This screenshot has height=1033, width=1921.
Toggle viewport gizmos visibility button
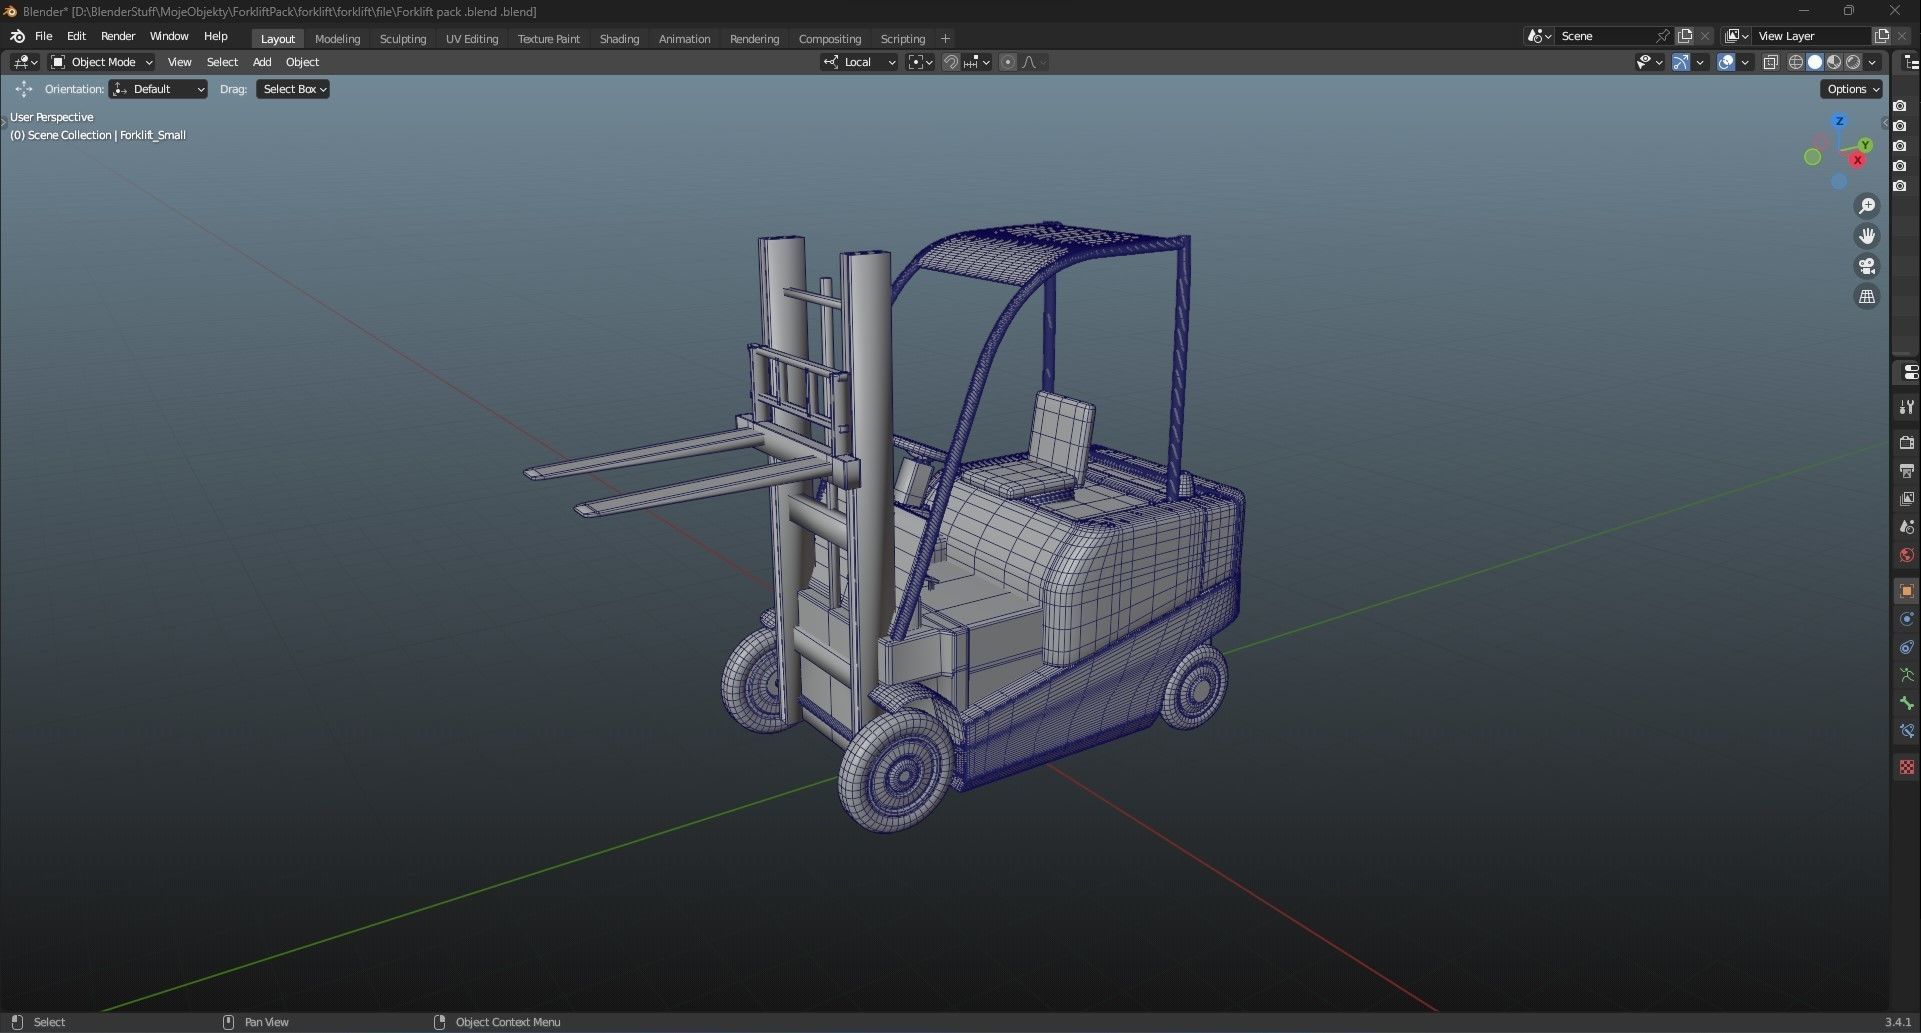[1681, 62]
